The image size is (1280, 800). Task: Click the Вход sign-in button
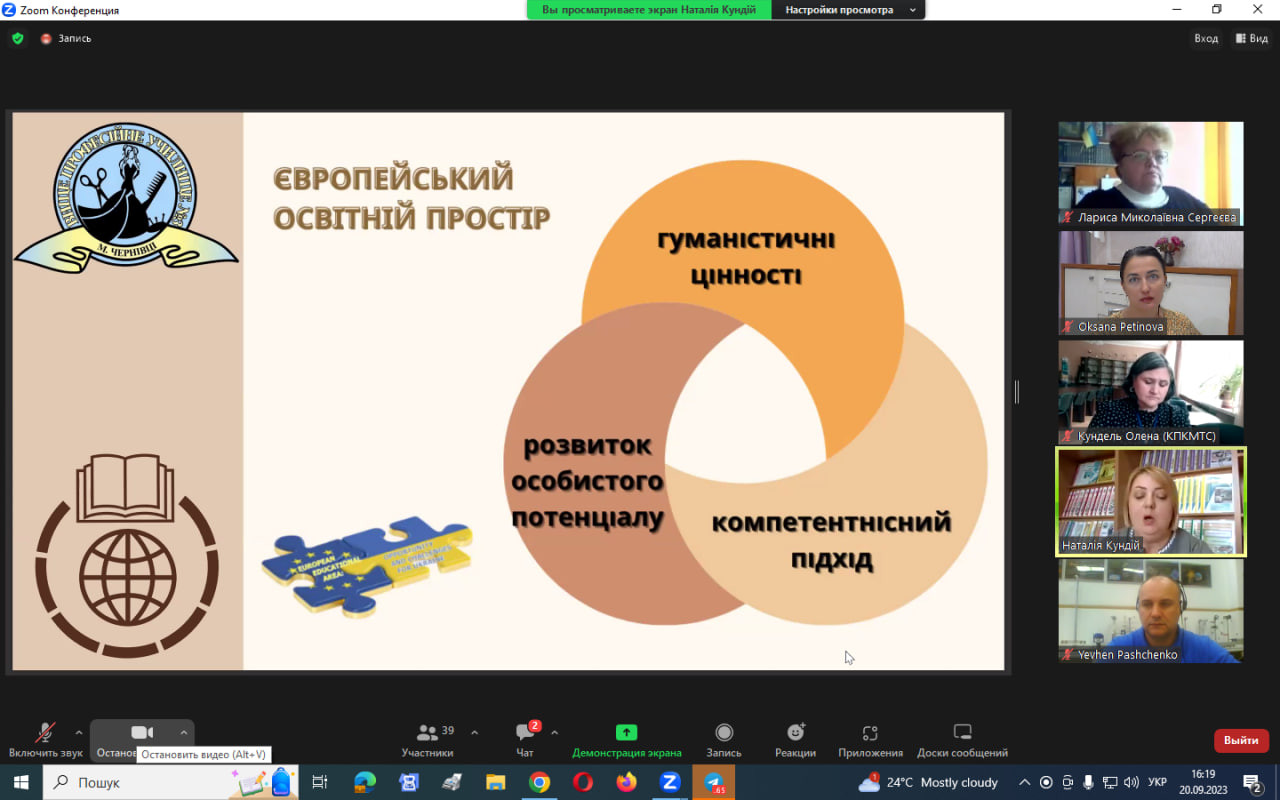pos(1206,38)
